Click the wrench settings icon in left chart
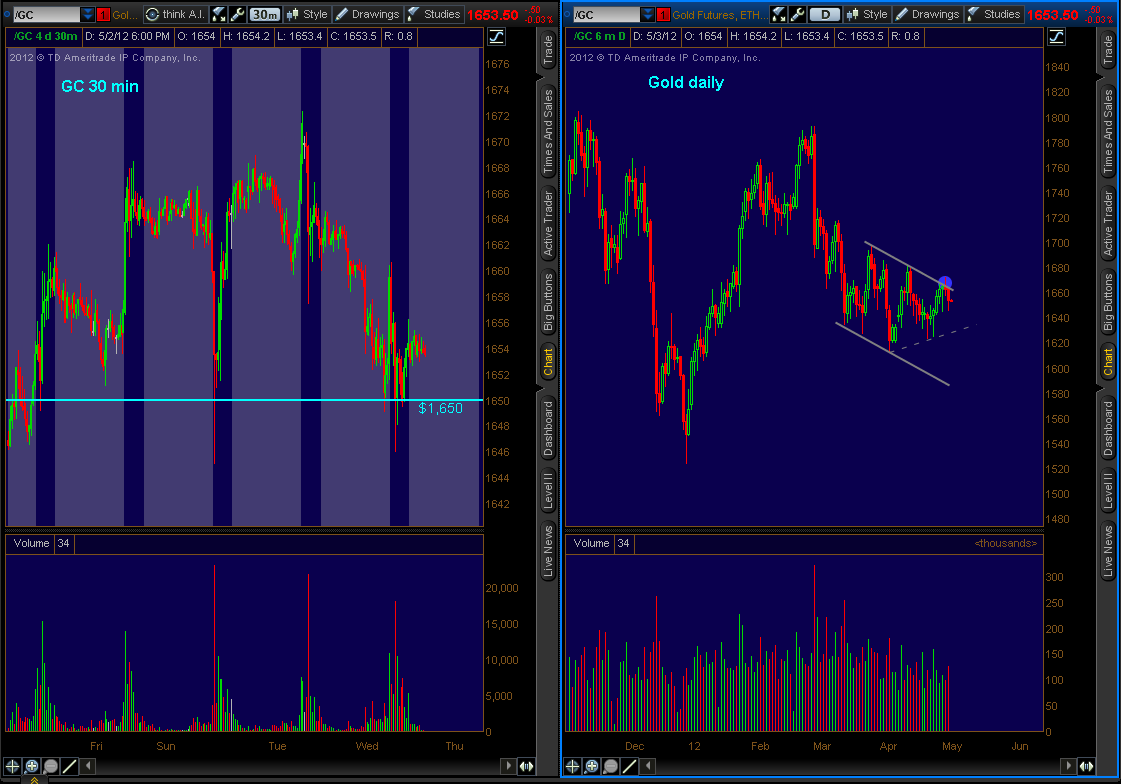The width and height of the screenshot is (1121, 784). 236,14
